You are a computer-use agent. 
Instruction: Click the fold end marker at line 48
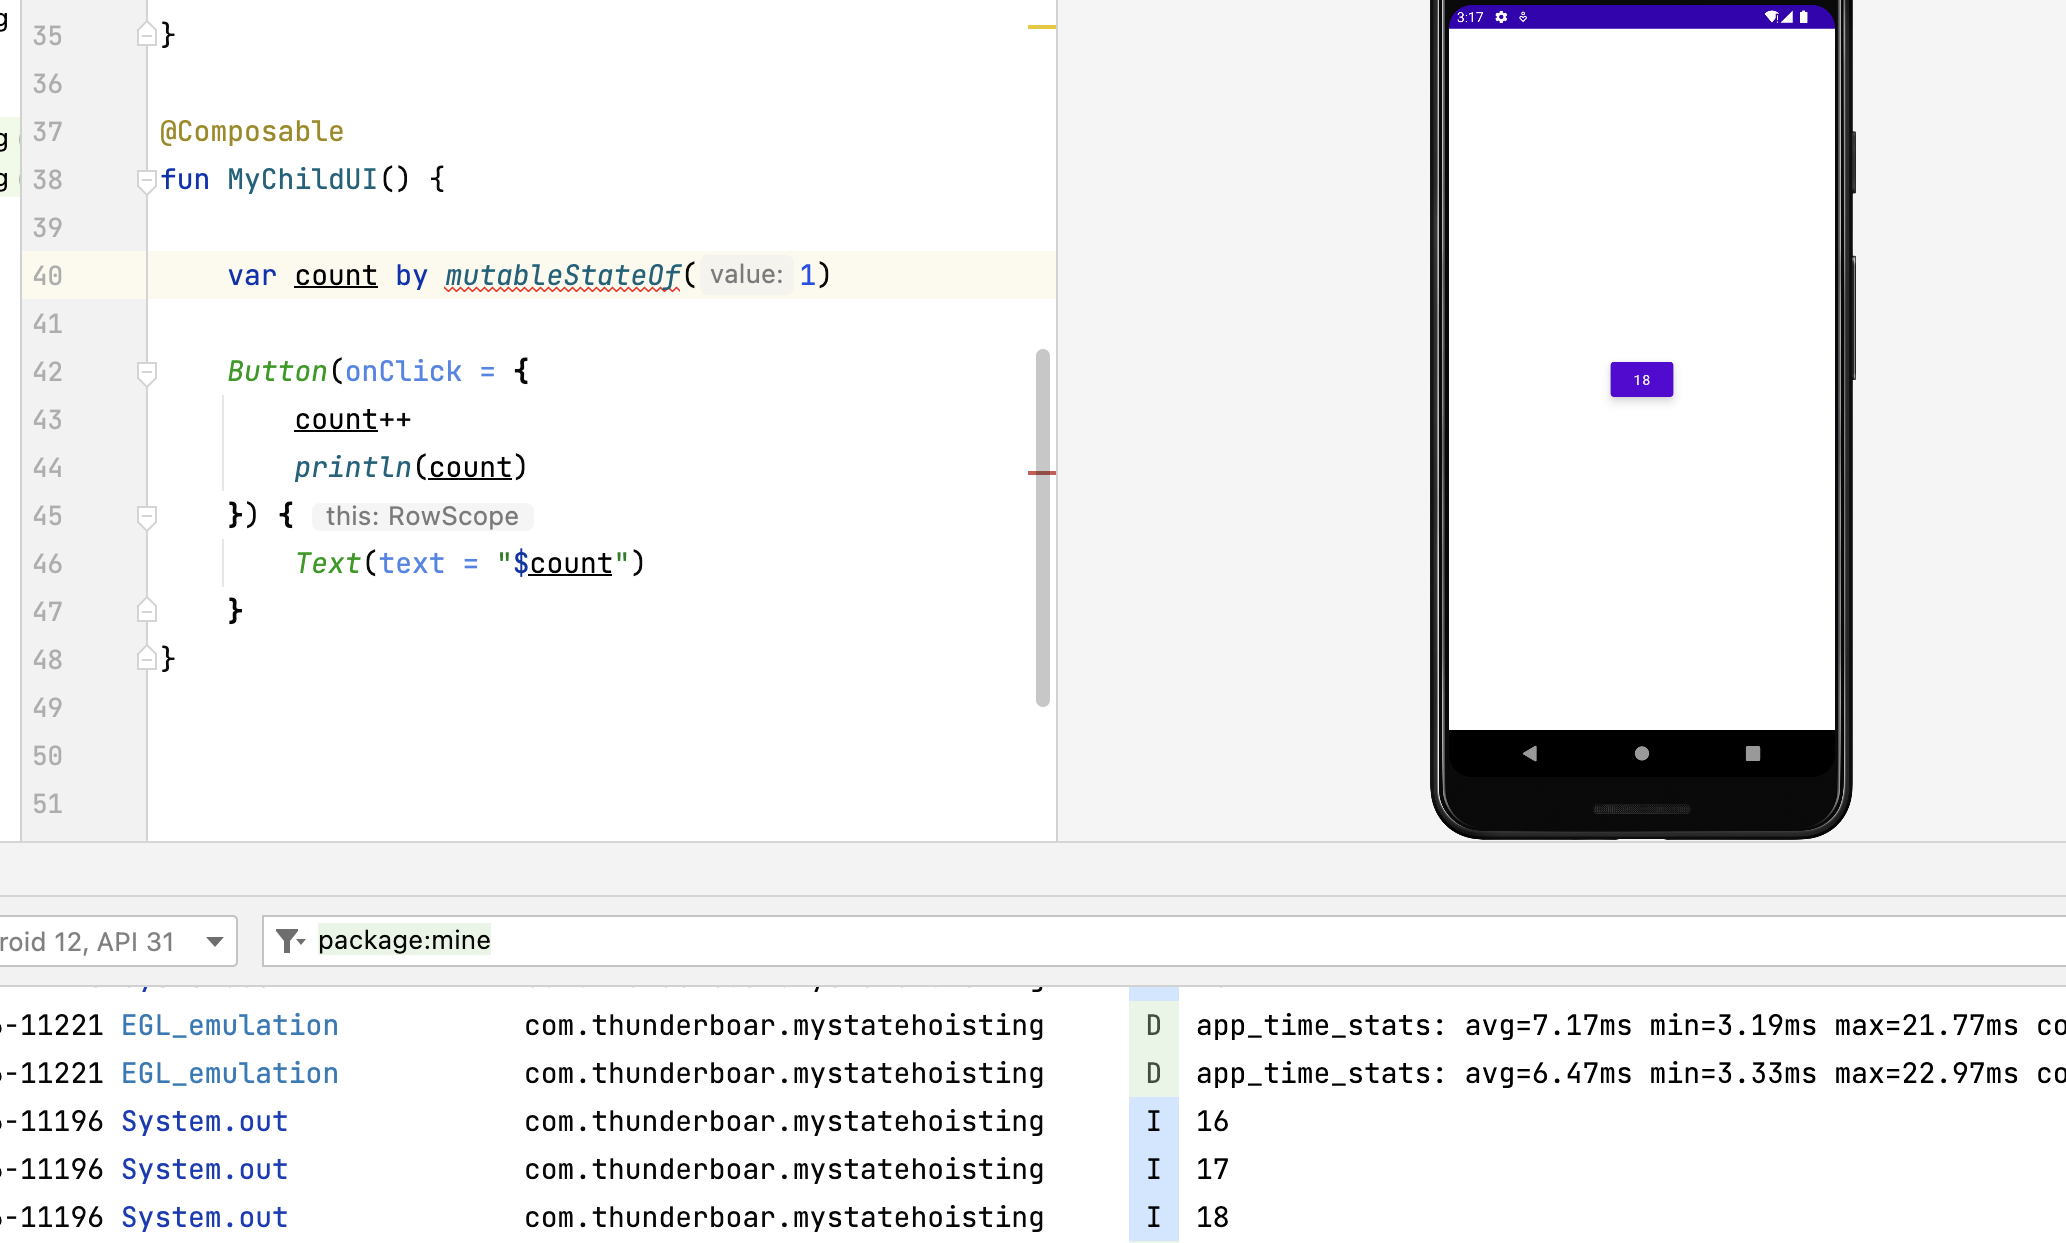tap(146, 658)
